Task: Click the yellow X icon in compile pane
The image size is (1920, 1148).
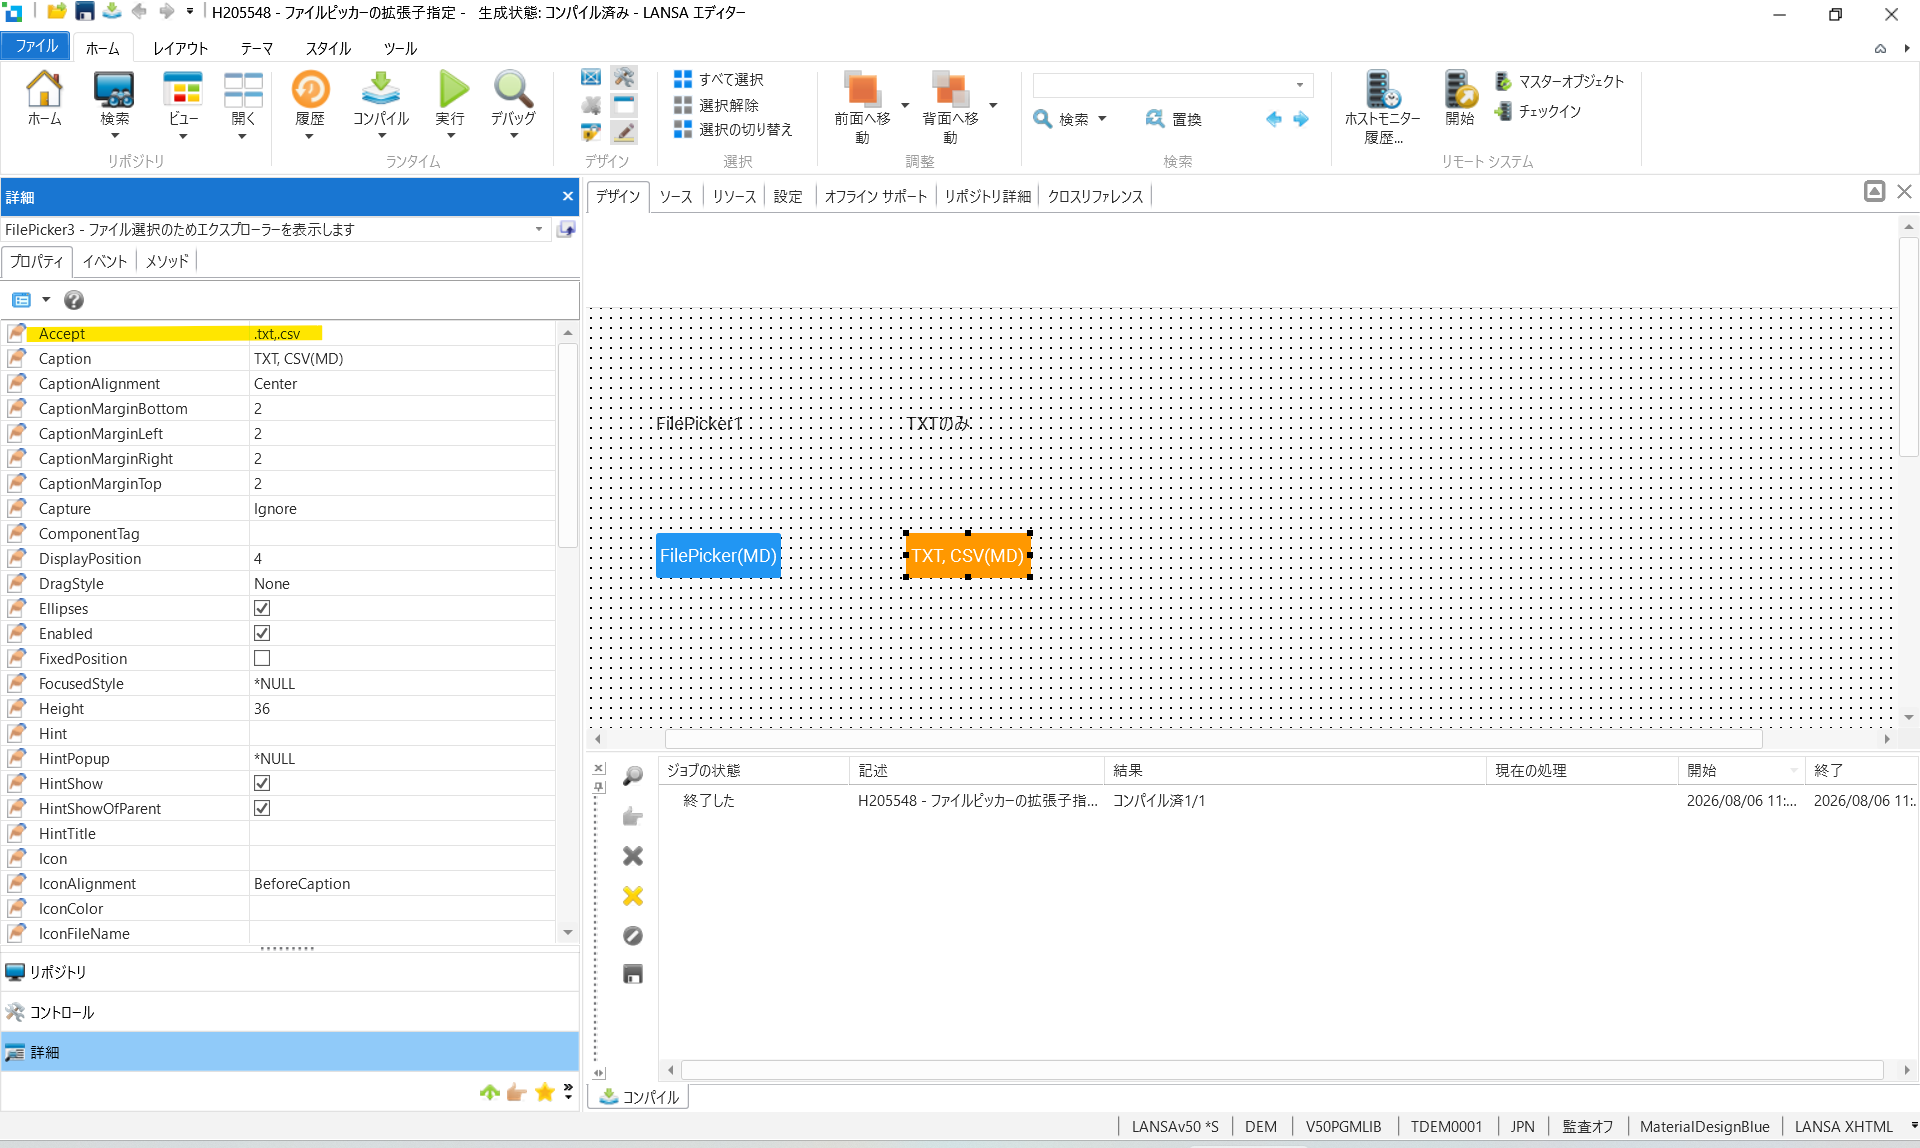Action: pos(632,896)
